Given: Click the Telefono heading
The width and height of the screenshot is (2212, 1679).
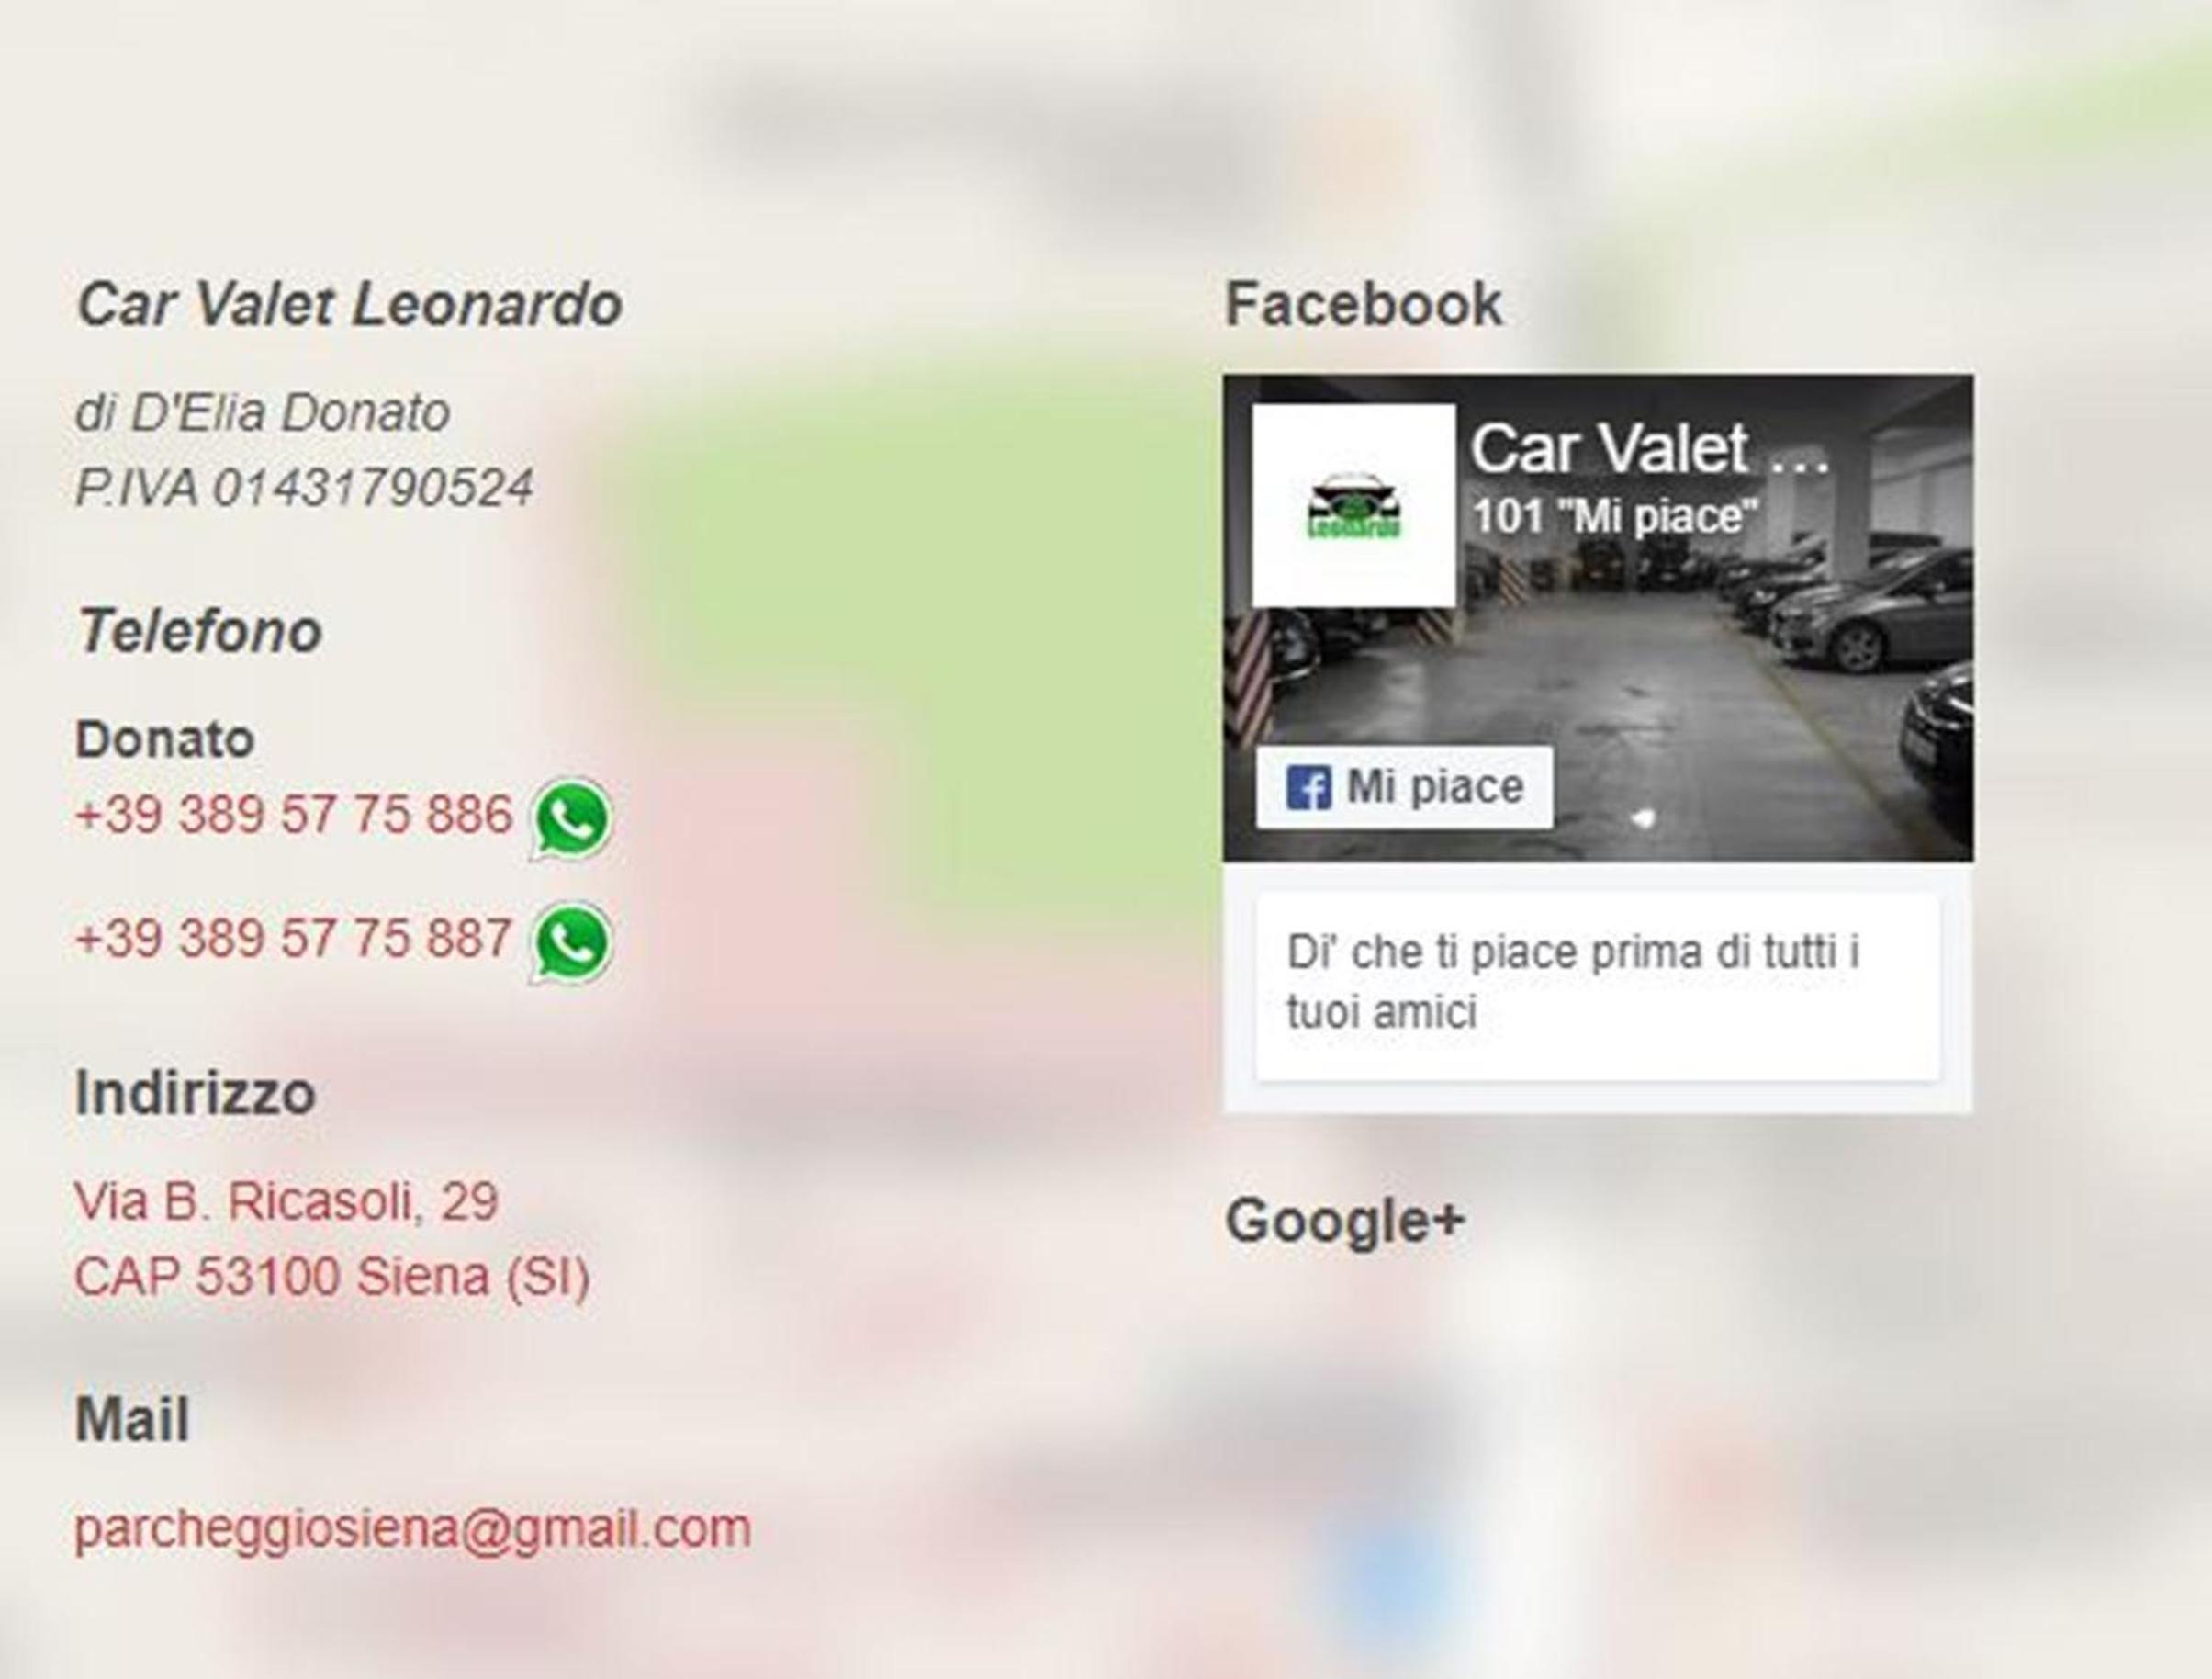Looking at the screenshot, I should click(x=199, y=631).
